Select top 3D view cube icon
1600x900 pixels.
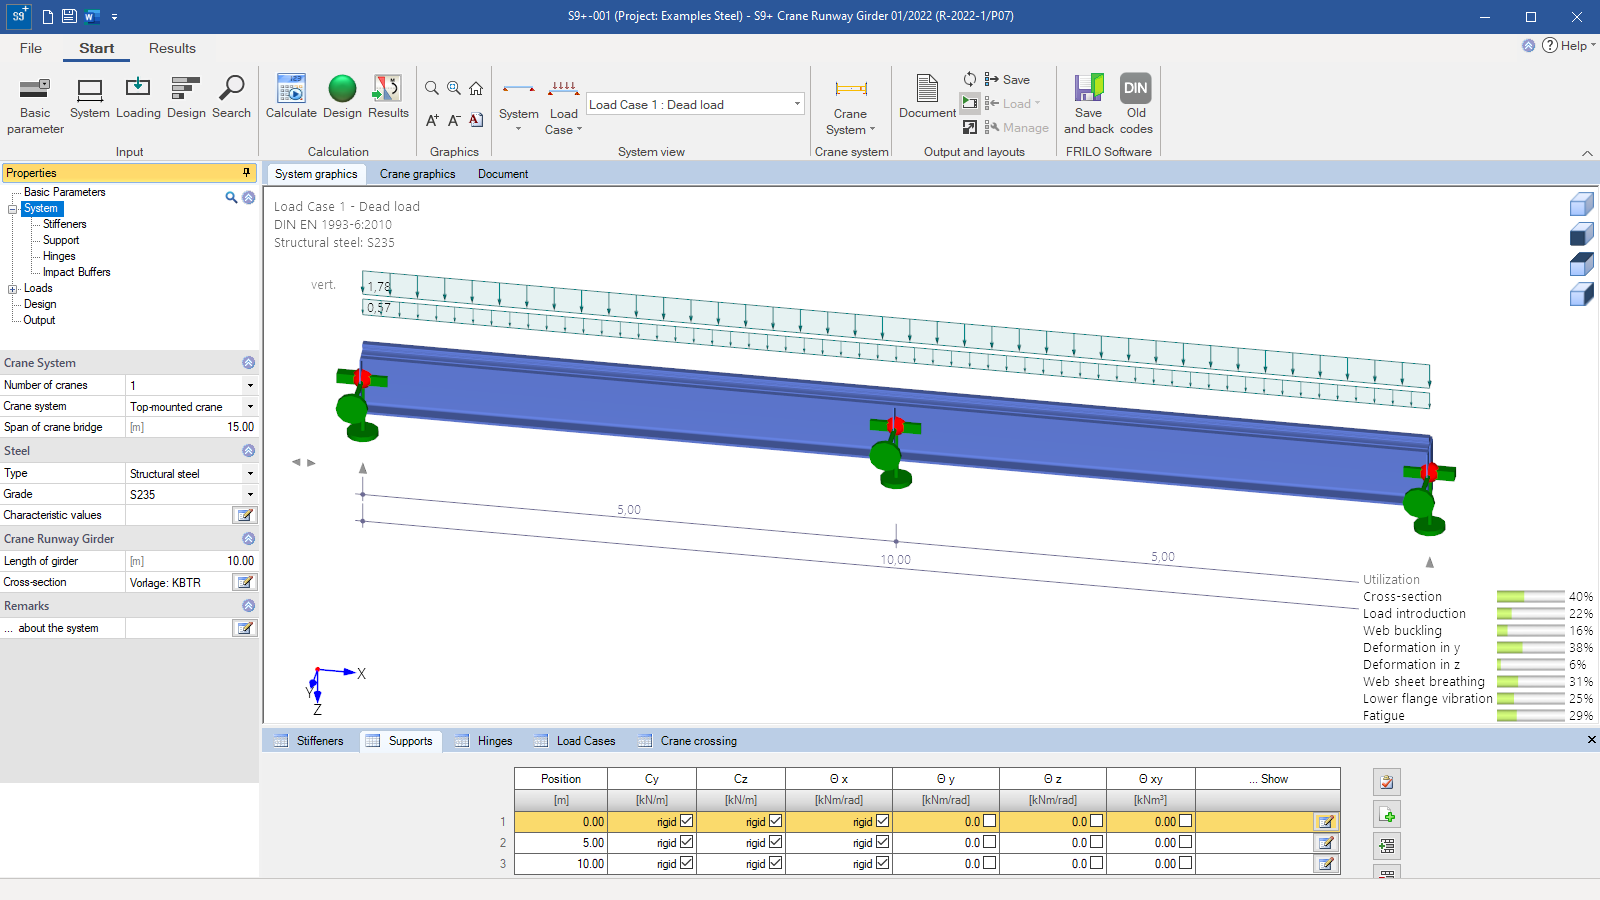tap(1581, 205)
